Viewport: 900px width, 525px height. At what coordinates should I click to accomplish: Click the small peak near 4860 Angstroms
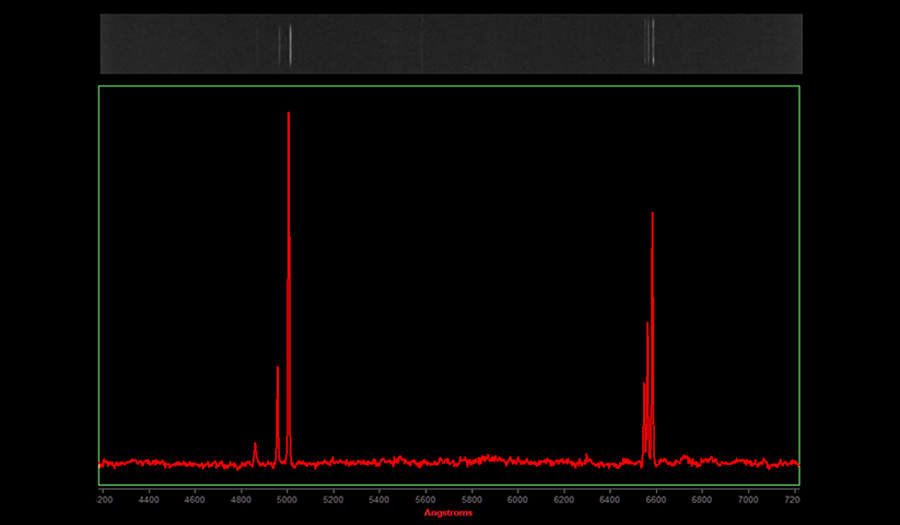pyautogui.click(x=255, y=443)
